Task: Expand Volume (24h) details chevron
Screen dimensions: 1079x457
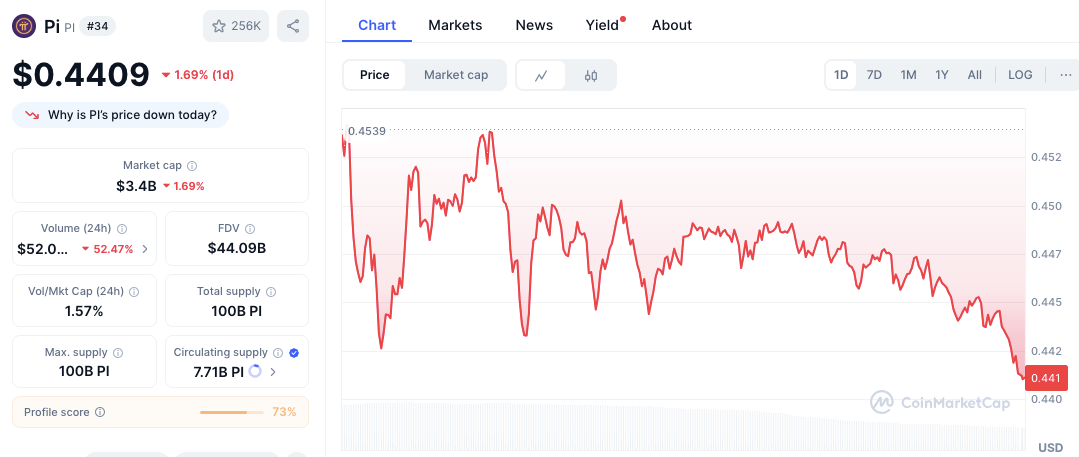Action: pos(145,249)
